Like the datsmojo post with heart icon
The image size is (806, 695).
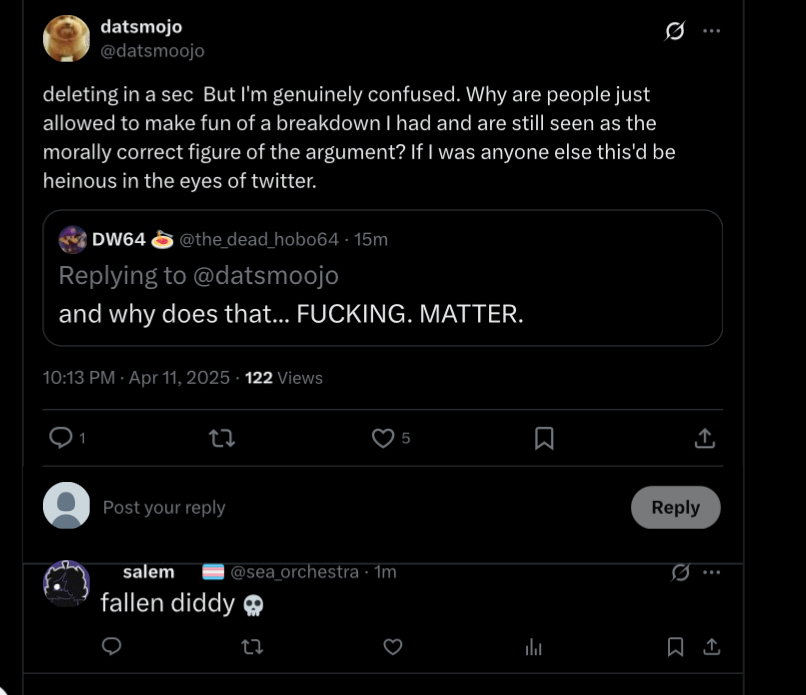point(383,437)
